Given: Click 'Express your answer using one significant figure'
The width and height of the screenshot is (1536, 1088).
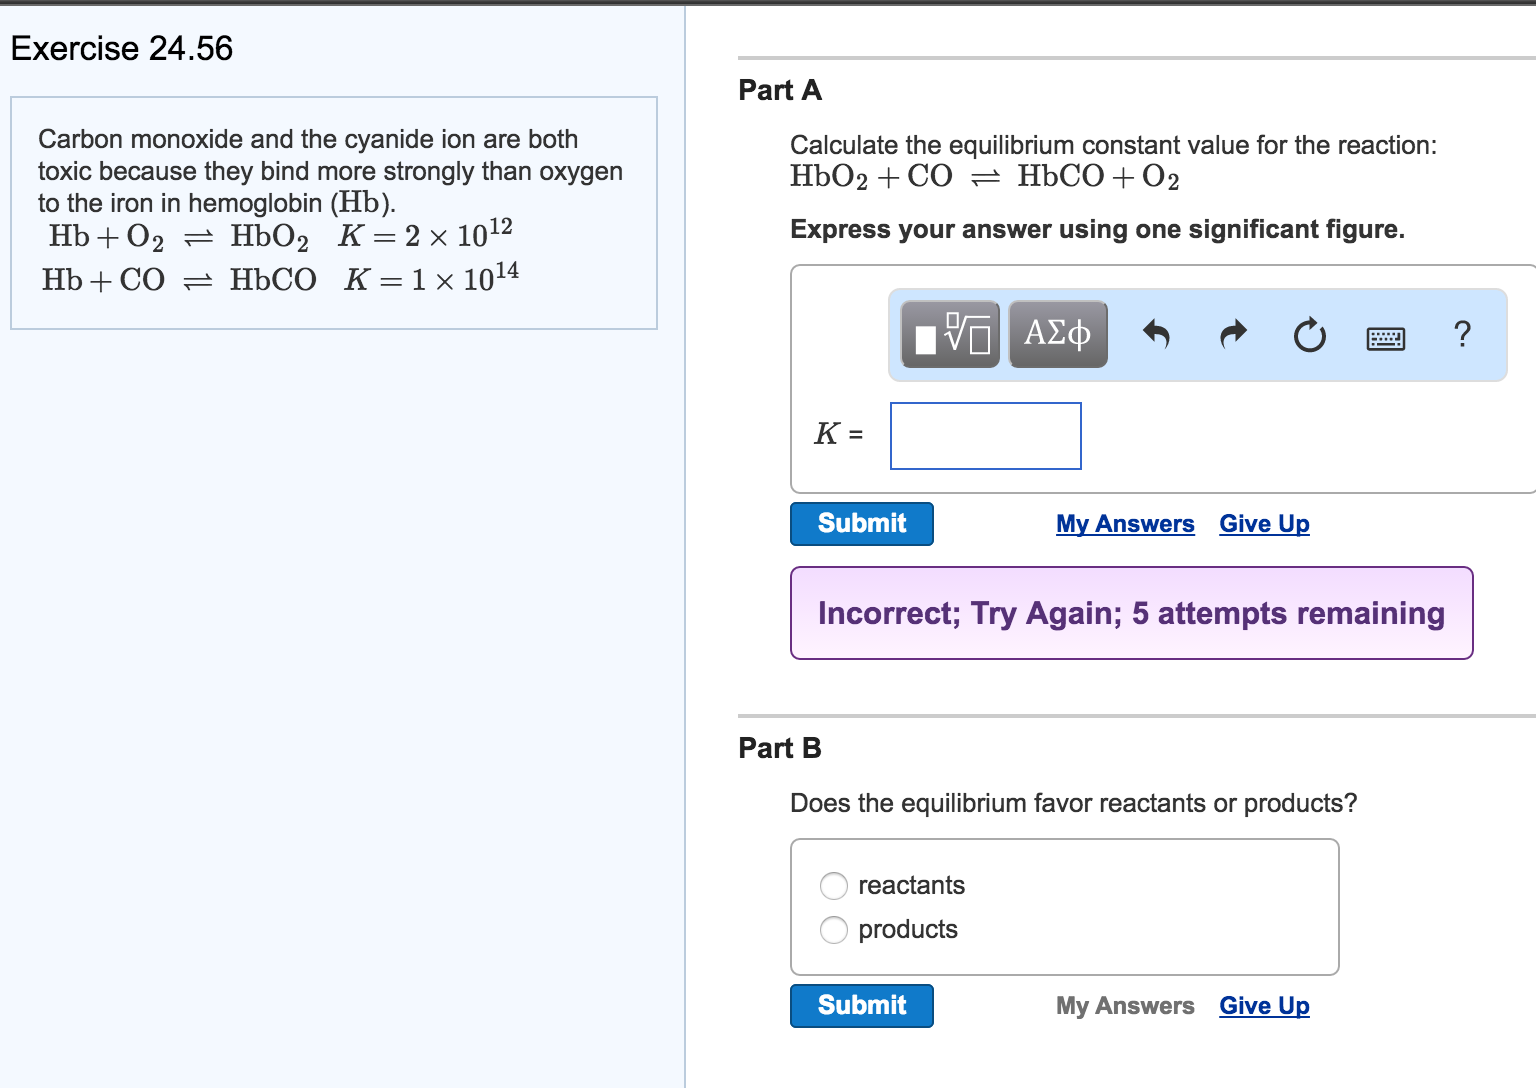Looking at the screenshot, I should click(1097, 229).
